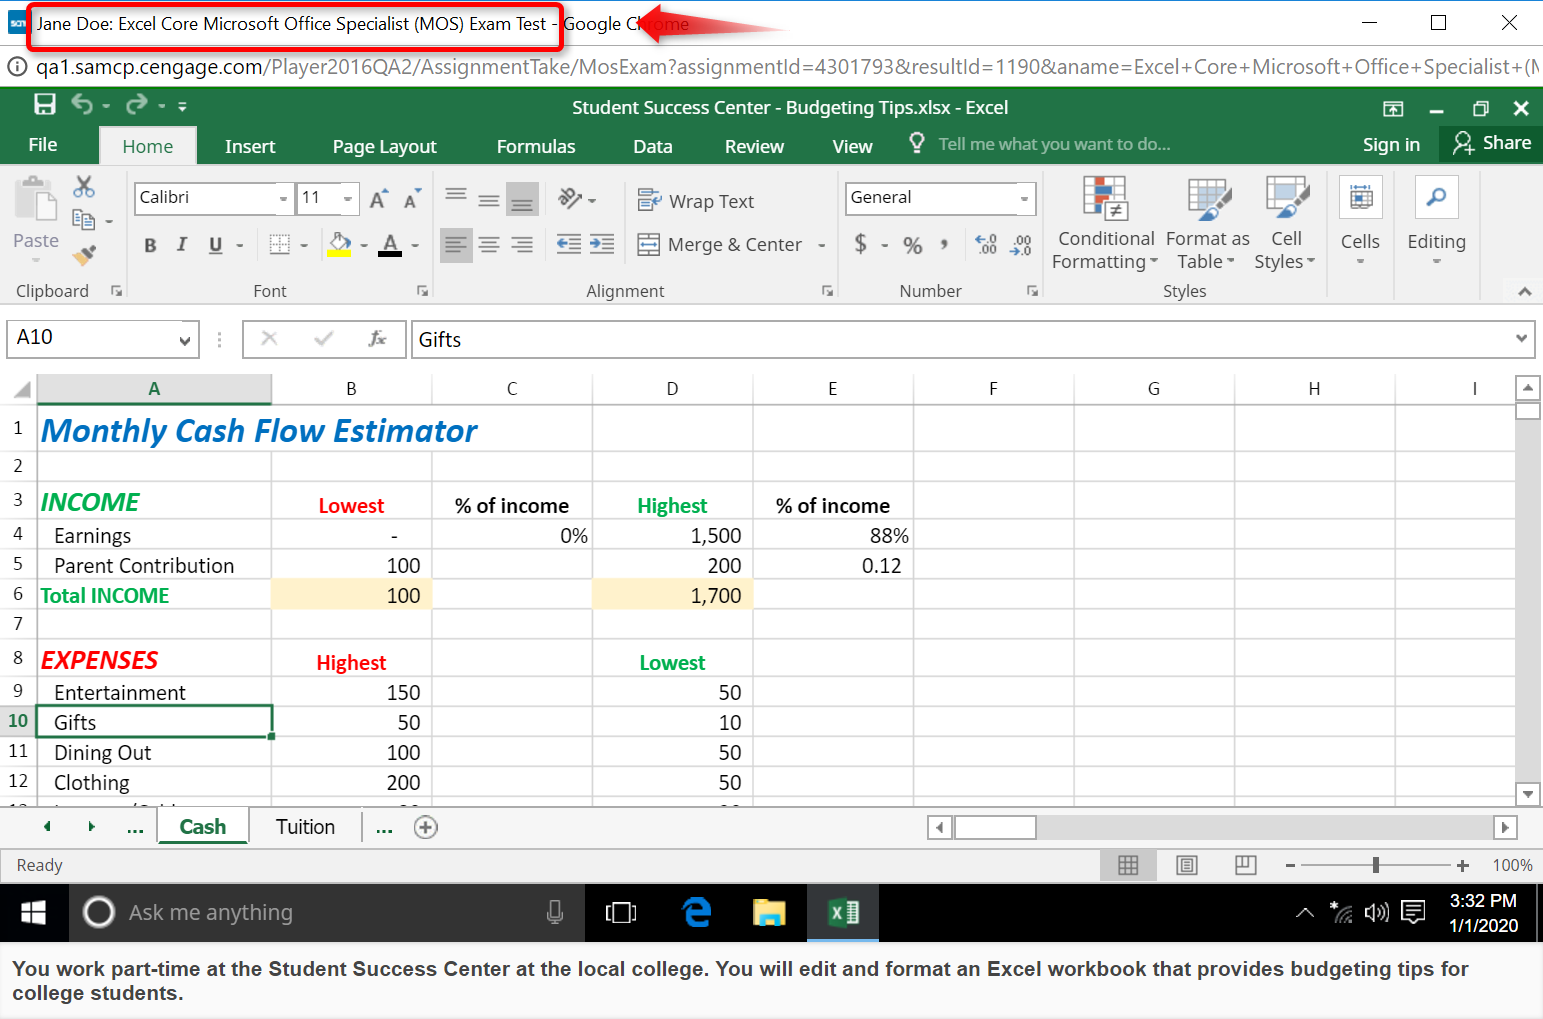The height and width of the screenshot is (1019, 1543).
Task: Open File Explorer from the taskbar
Action: tap(769, 912)
